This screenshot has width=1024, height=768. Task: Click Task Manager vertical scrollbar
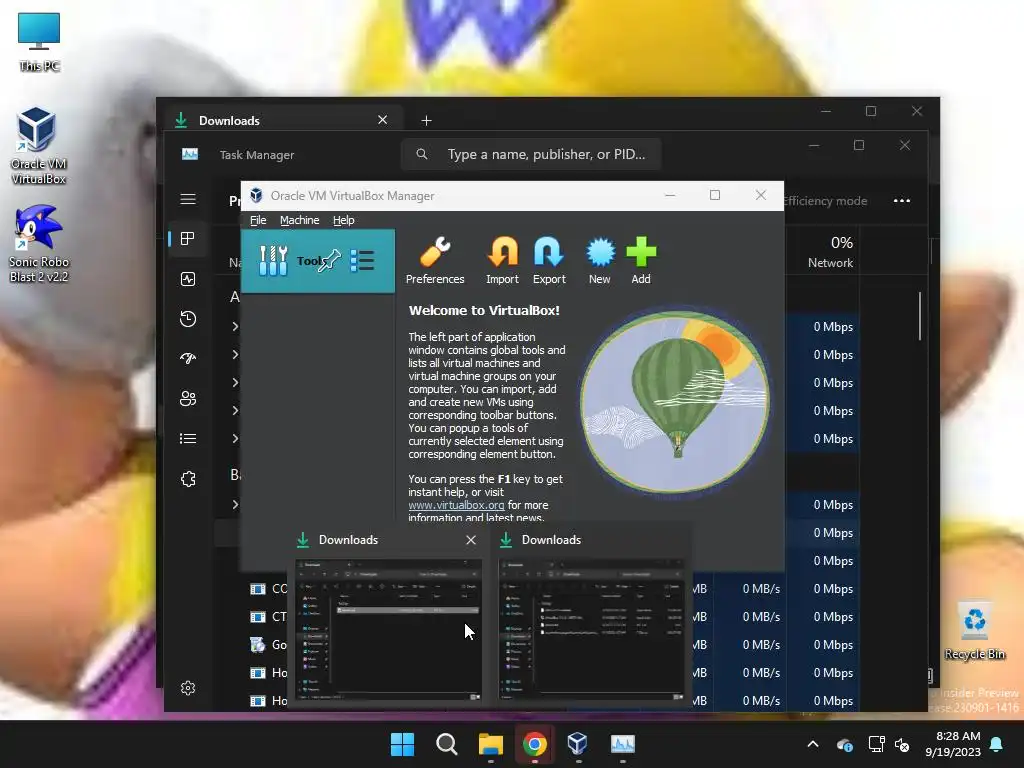920,316
